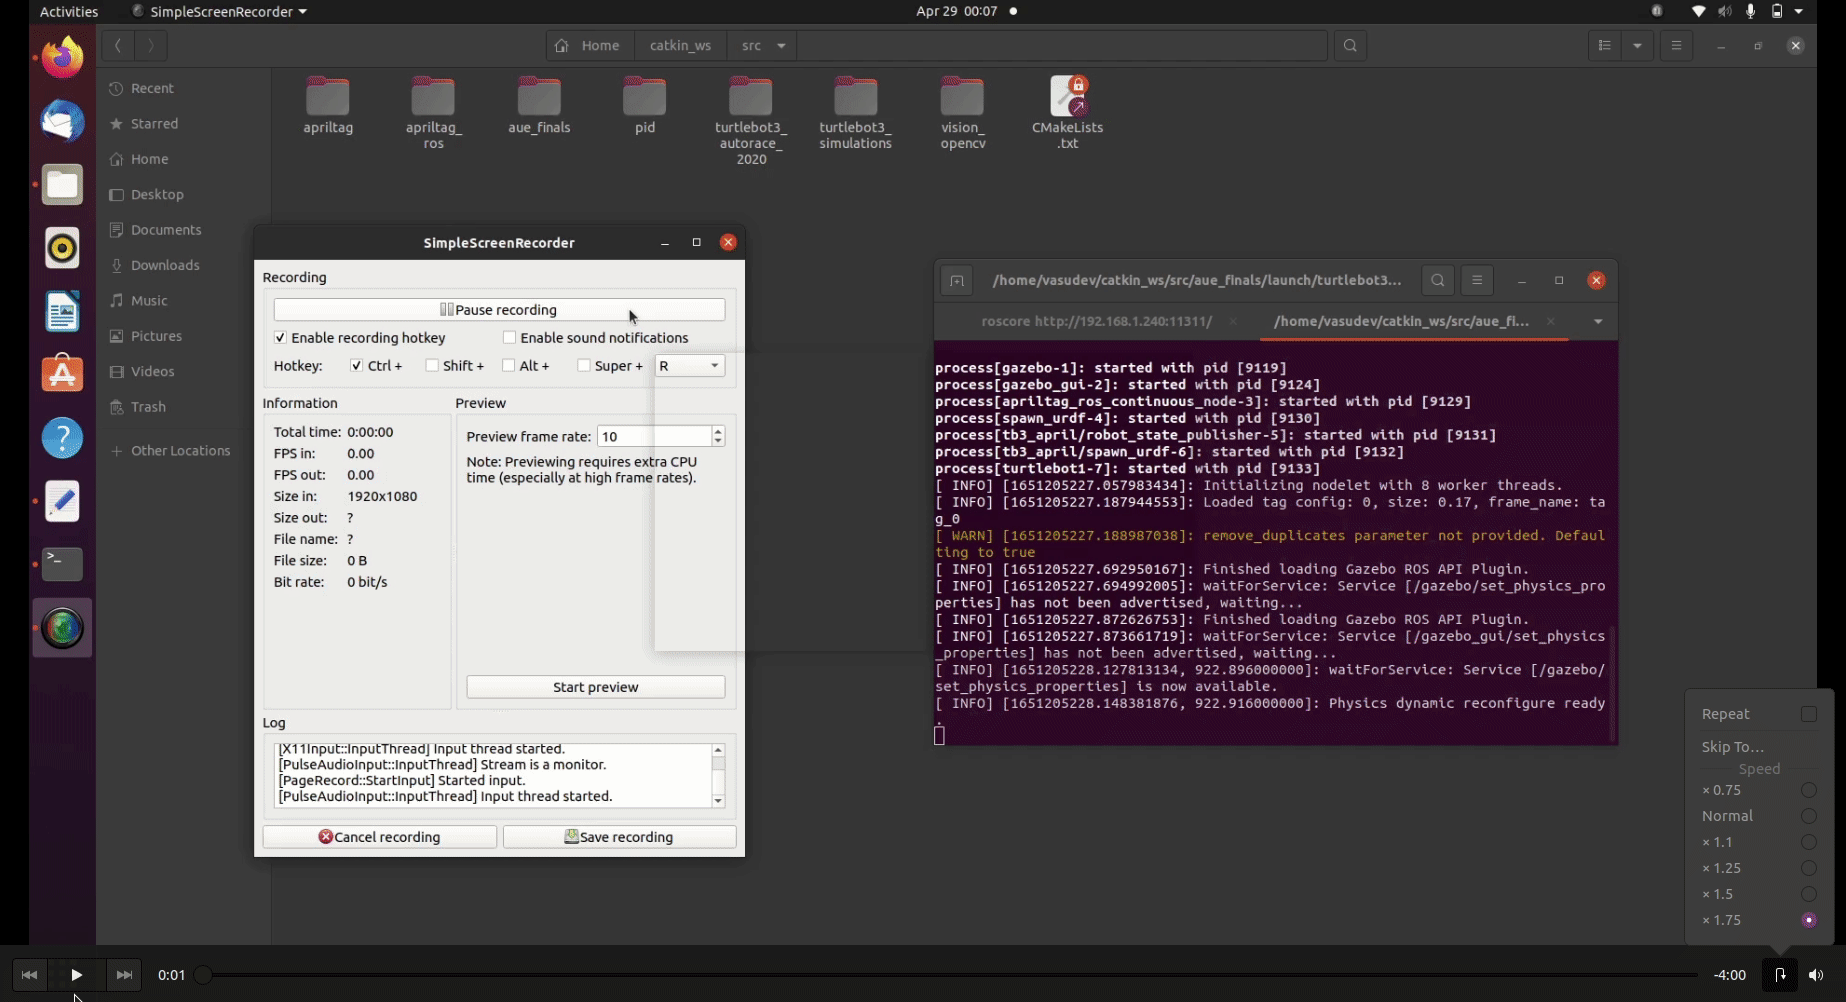Switch to the roscore terminal tab
This screenshot has width=1846, height=1002.
(x=1097, y=321)
